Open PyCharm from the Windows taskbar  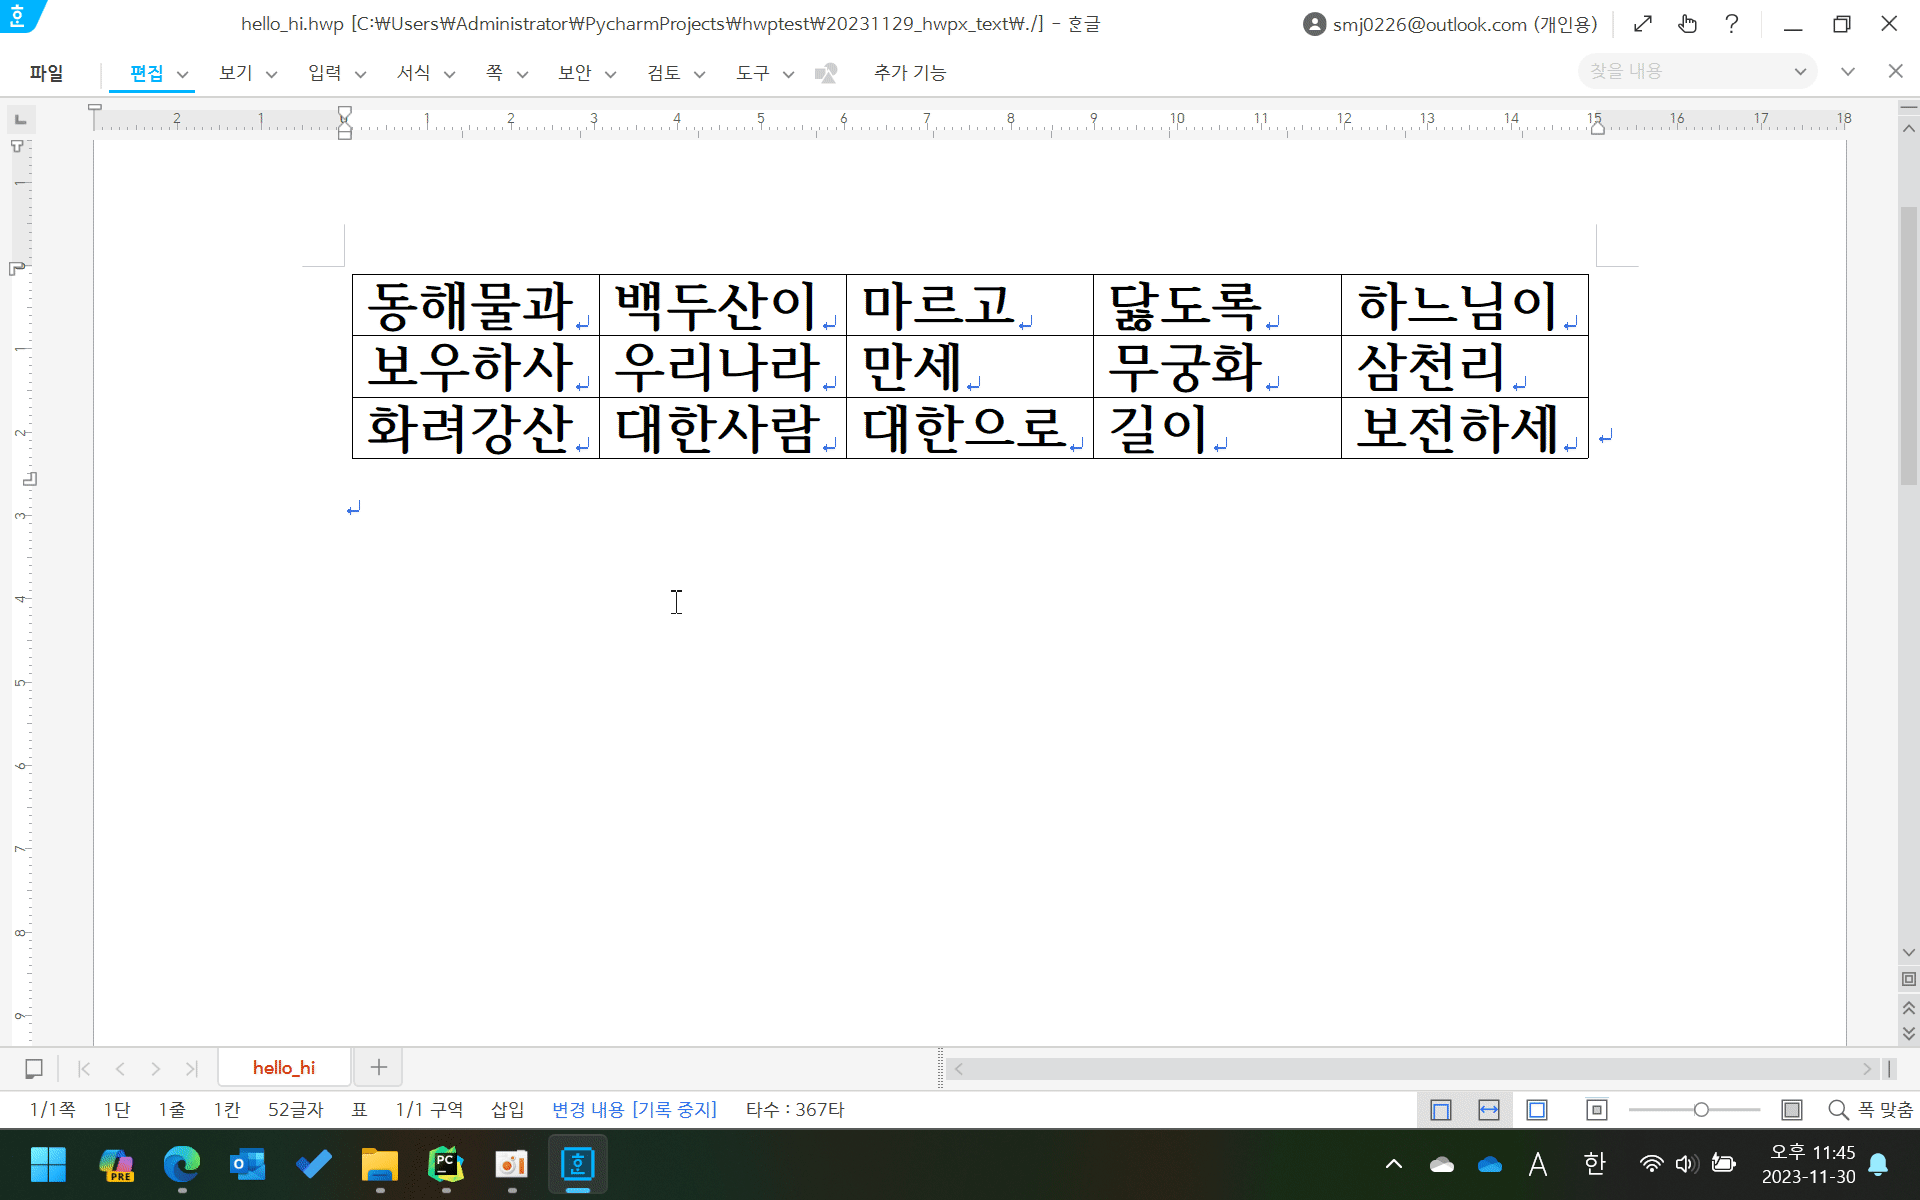446,1165
